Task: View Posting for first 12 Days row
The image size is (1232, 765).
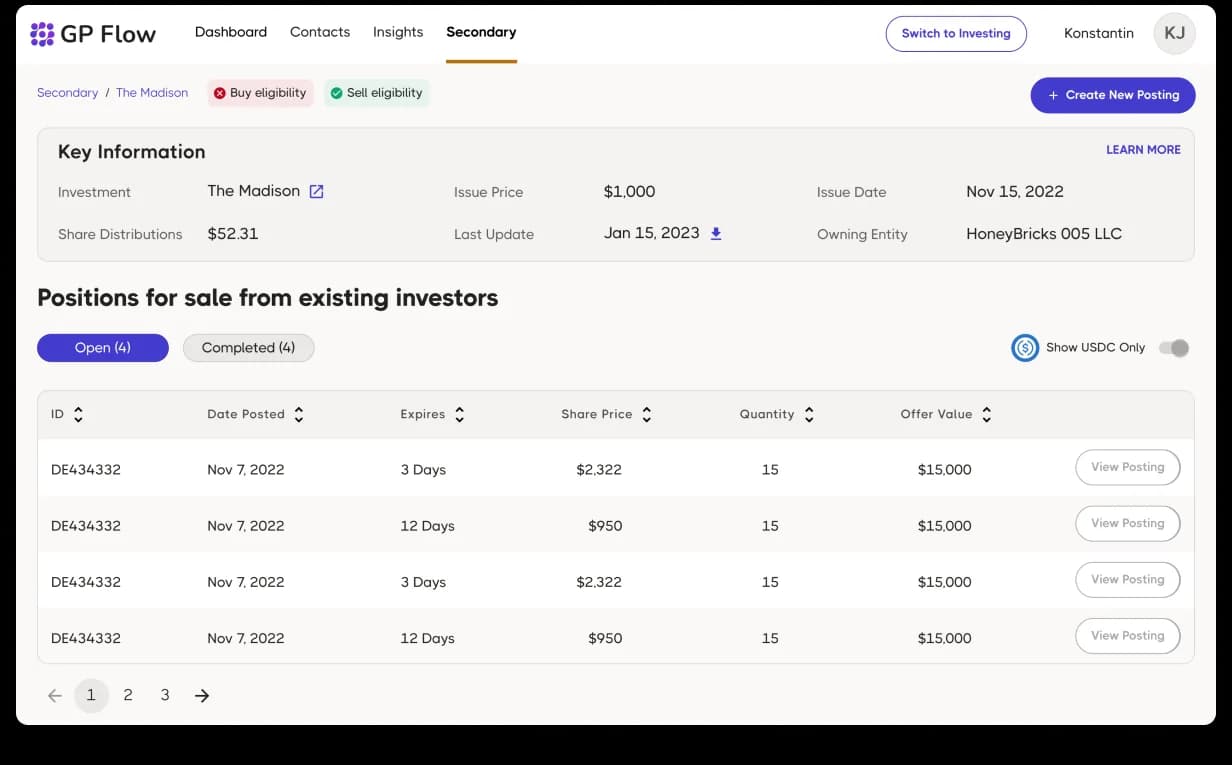Action: pos(1127,523)
